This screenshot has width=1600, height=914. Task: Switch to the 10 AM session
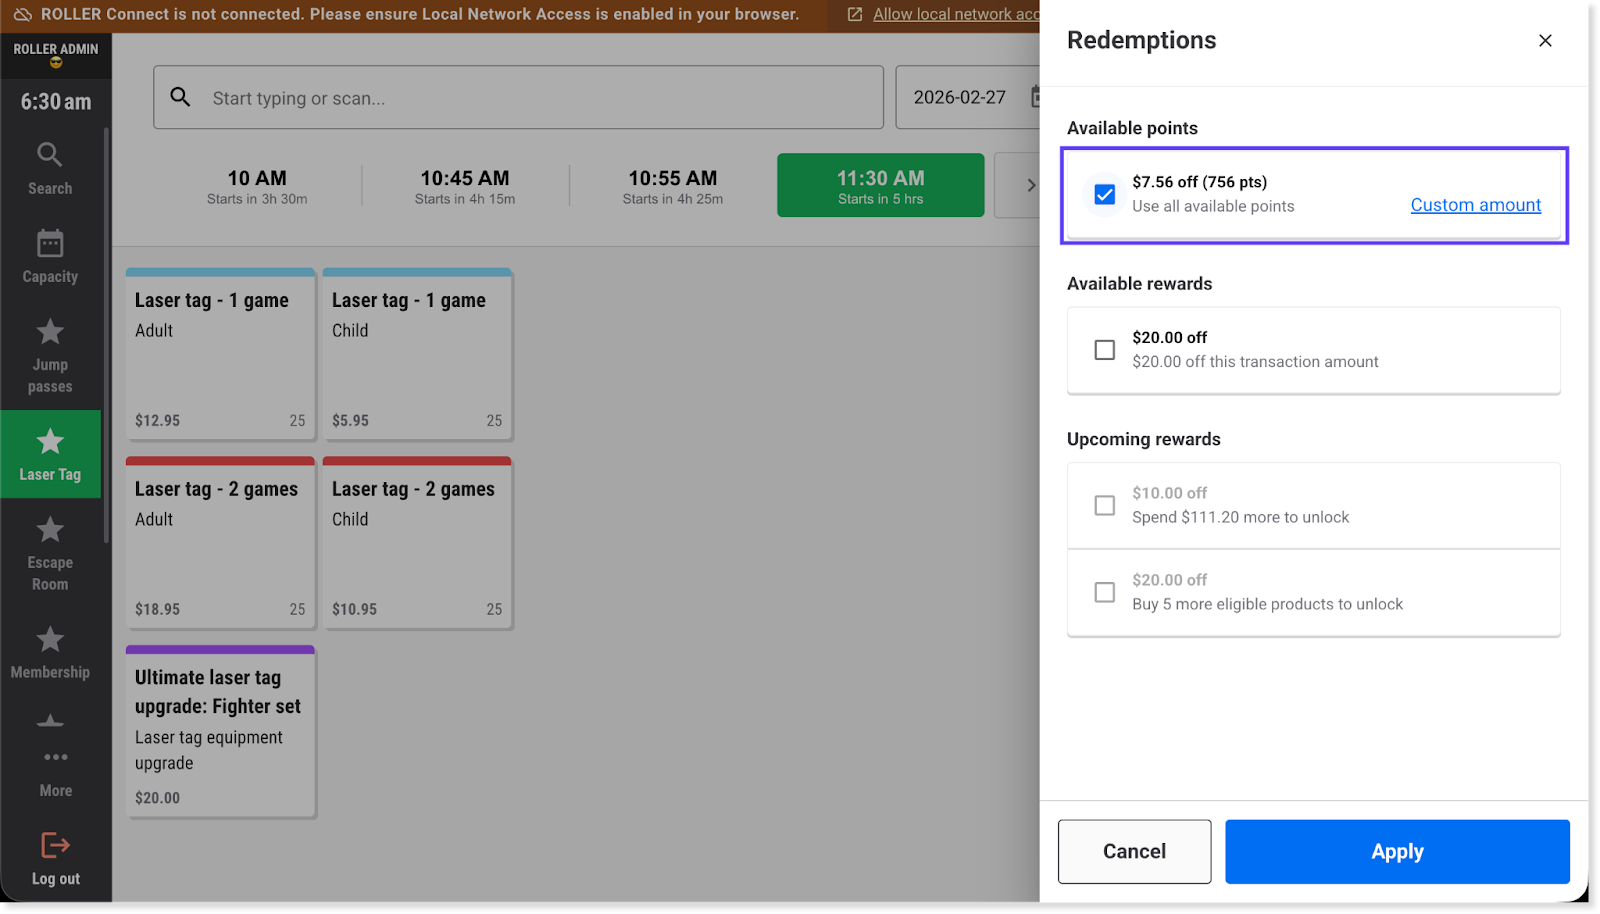pyautogui.click(x=257, y=185)
